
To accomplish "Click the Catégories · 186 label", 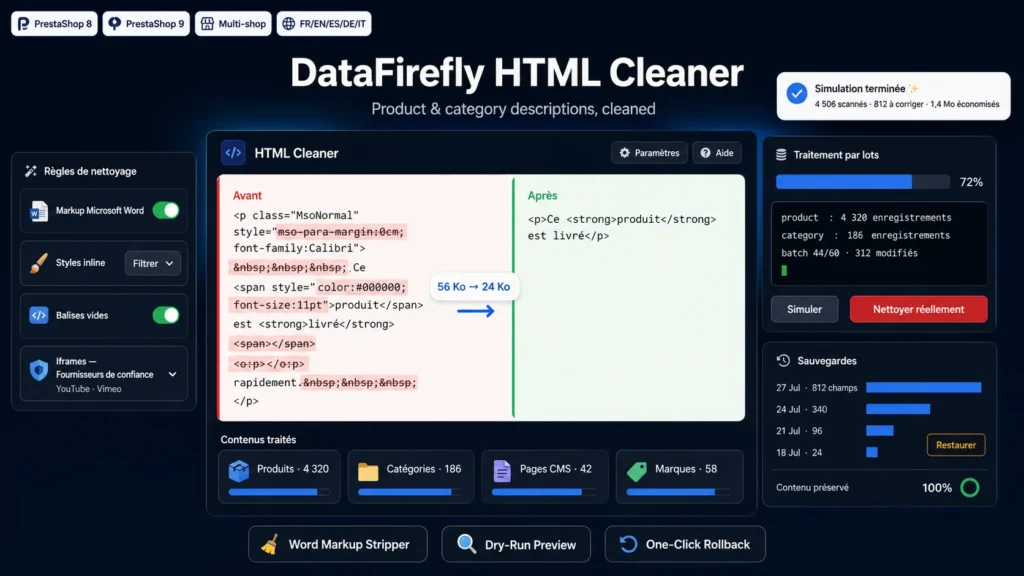I will coord(424,469).
